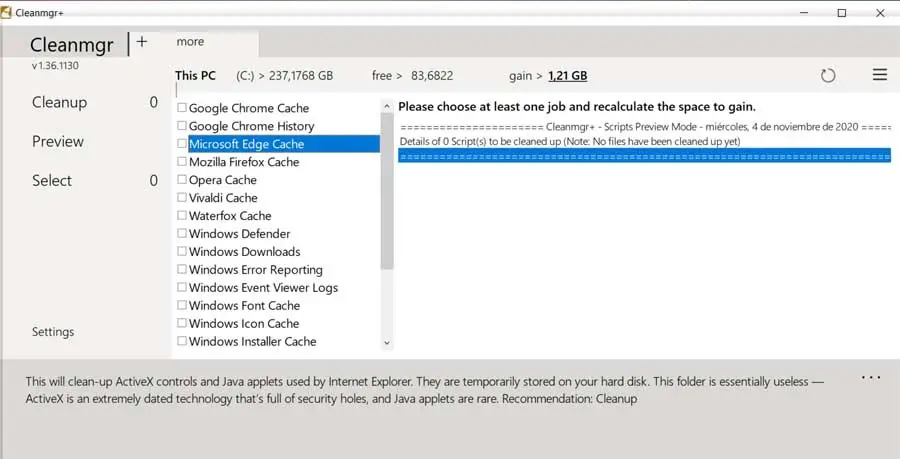Check the Windows Error Reporting checkbox
The height and width of the screenshot is (459, 900).
182,269
